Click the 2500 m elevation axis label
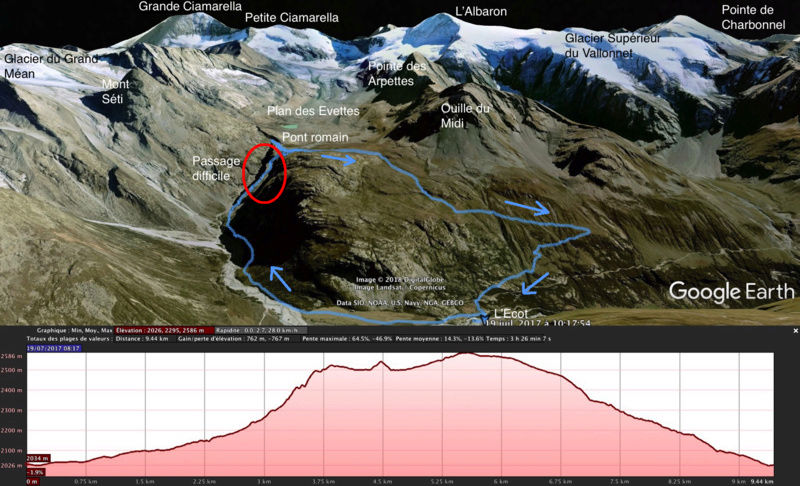This screenshot has height=486, width=800. point(11,370)
